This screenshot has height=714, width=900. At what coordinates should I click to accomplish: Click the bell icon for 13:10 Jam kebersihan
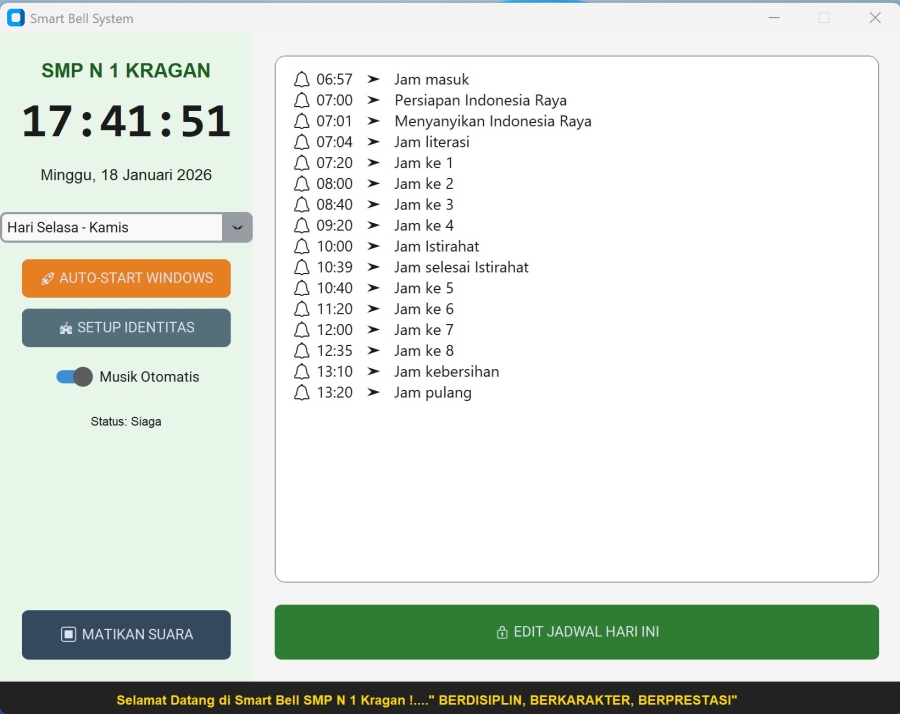[302, 372]
